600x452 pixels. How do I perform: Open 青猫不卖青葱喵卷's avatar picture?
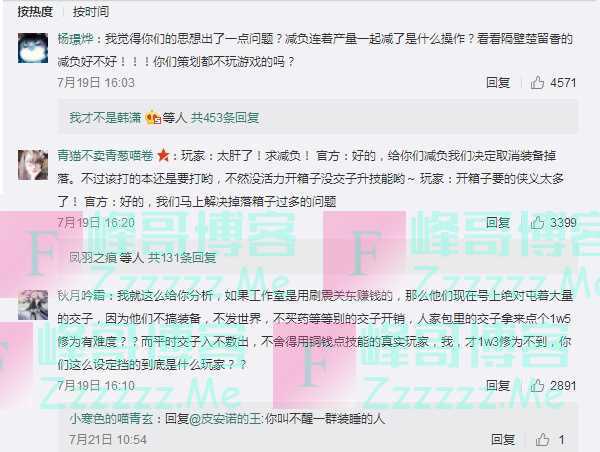point(33,165)
